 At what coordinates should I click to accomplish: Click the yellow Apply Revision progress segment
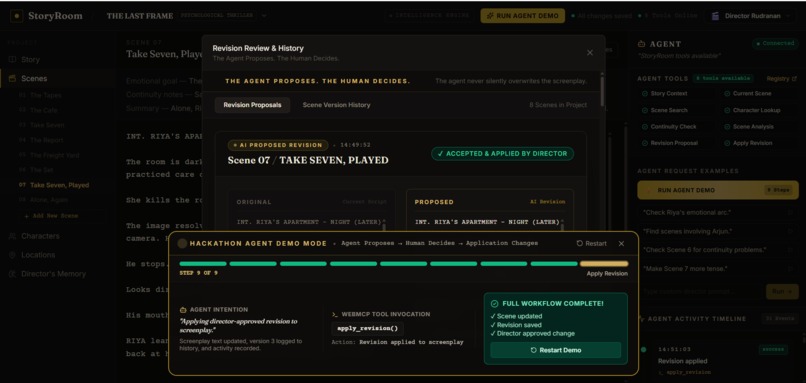pyautogui.click(x=604, y=264)
